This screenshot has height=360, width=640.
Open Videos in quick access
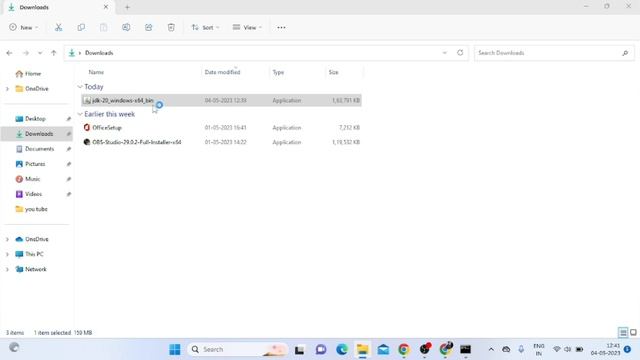tap(33, 194)
